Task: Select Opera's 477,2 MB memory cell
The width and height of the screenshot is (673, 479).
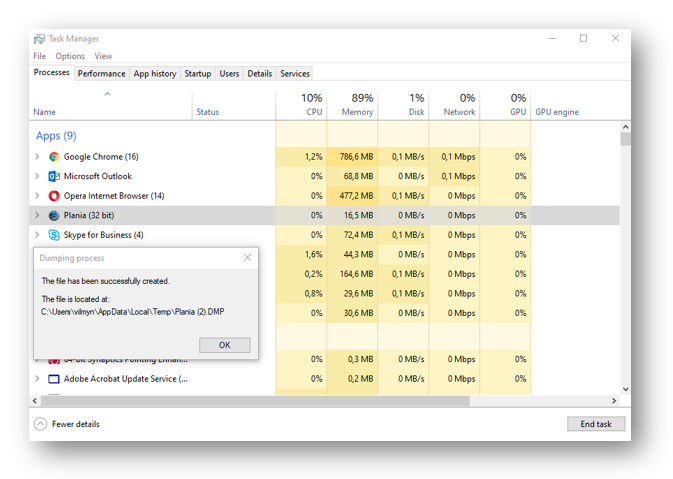Action: pyautogui.click(x=352, y=196)
